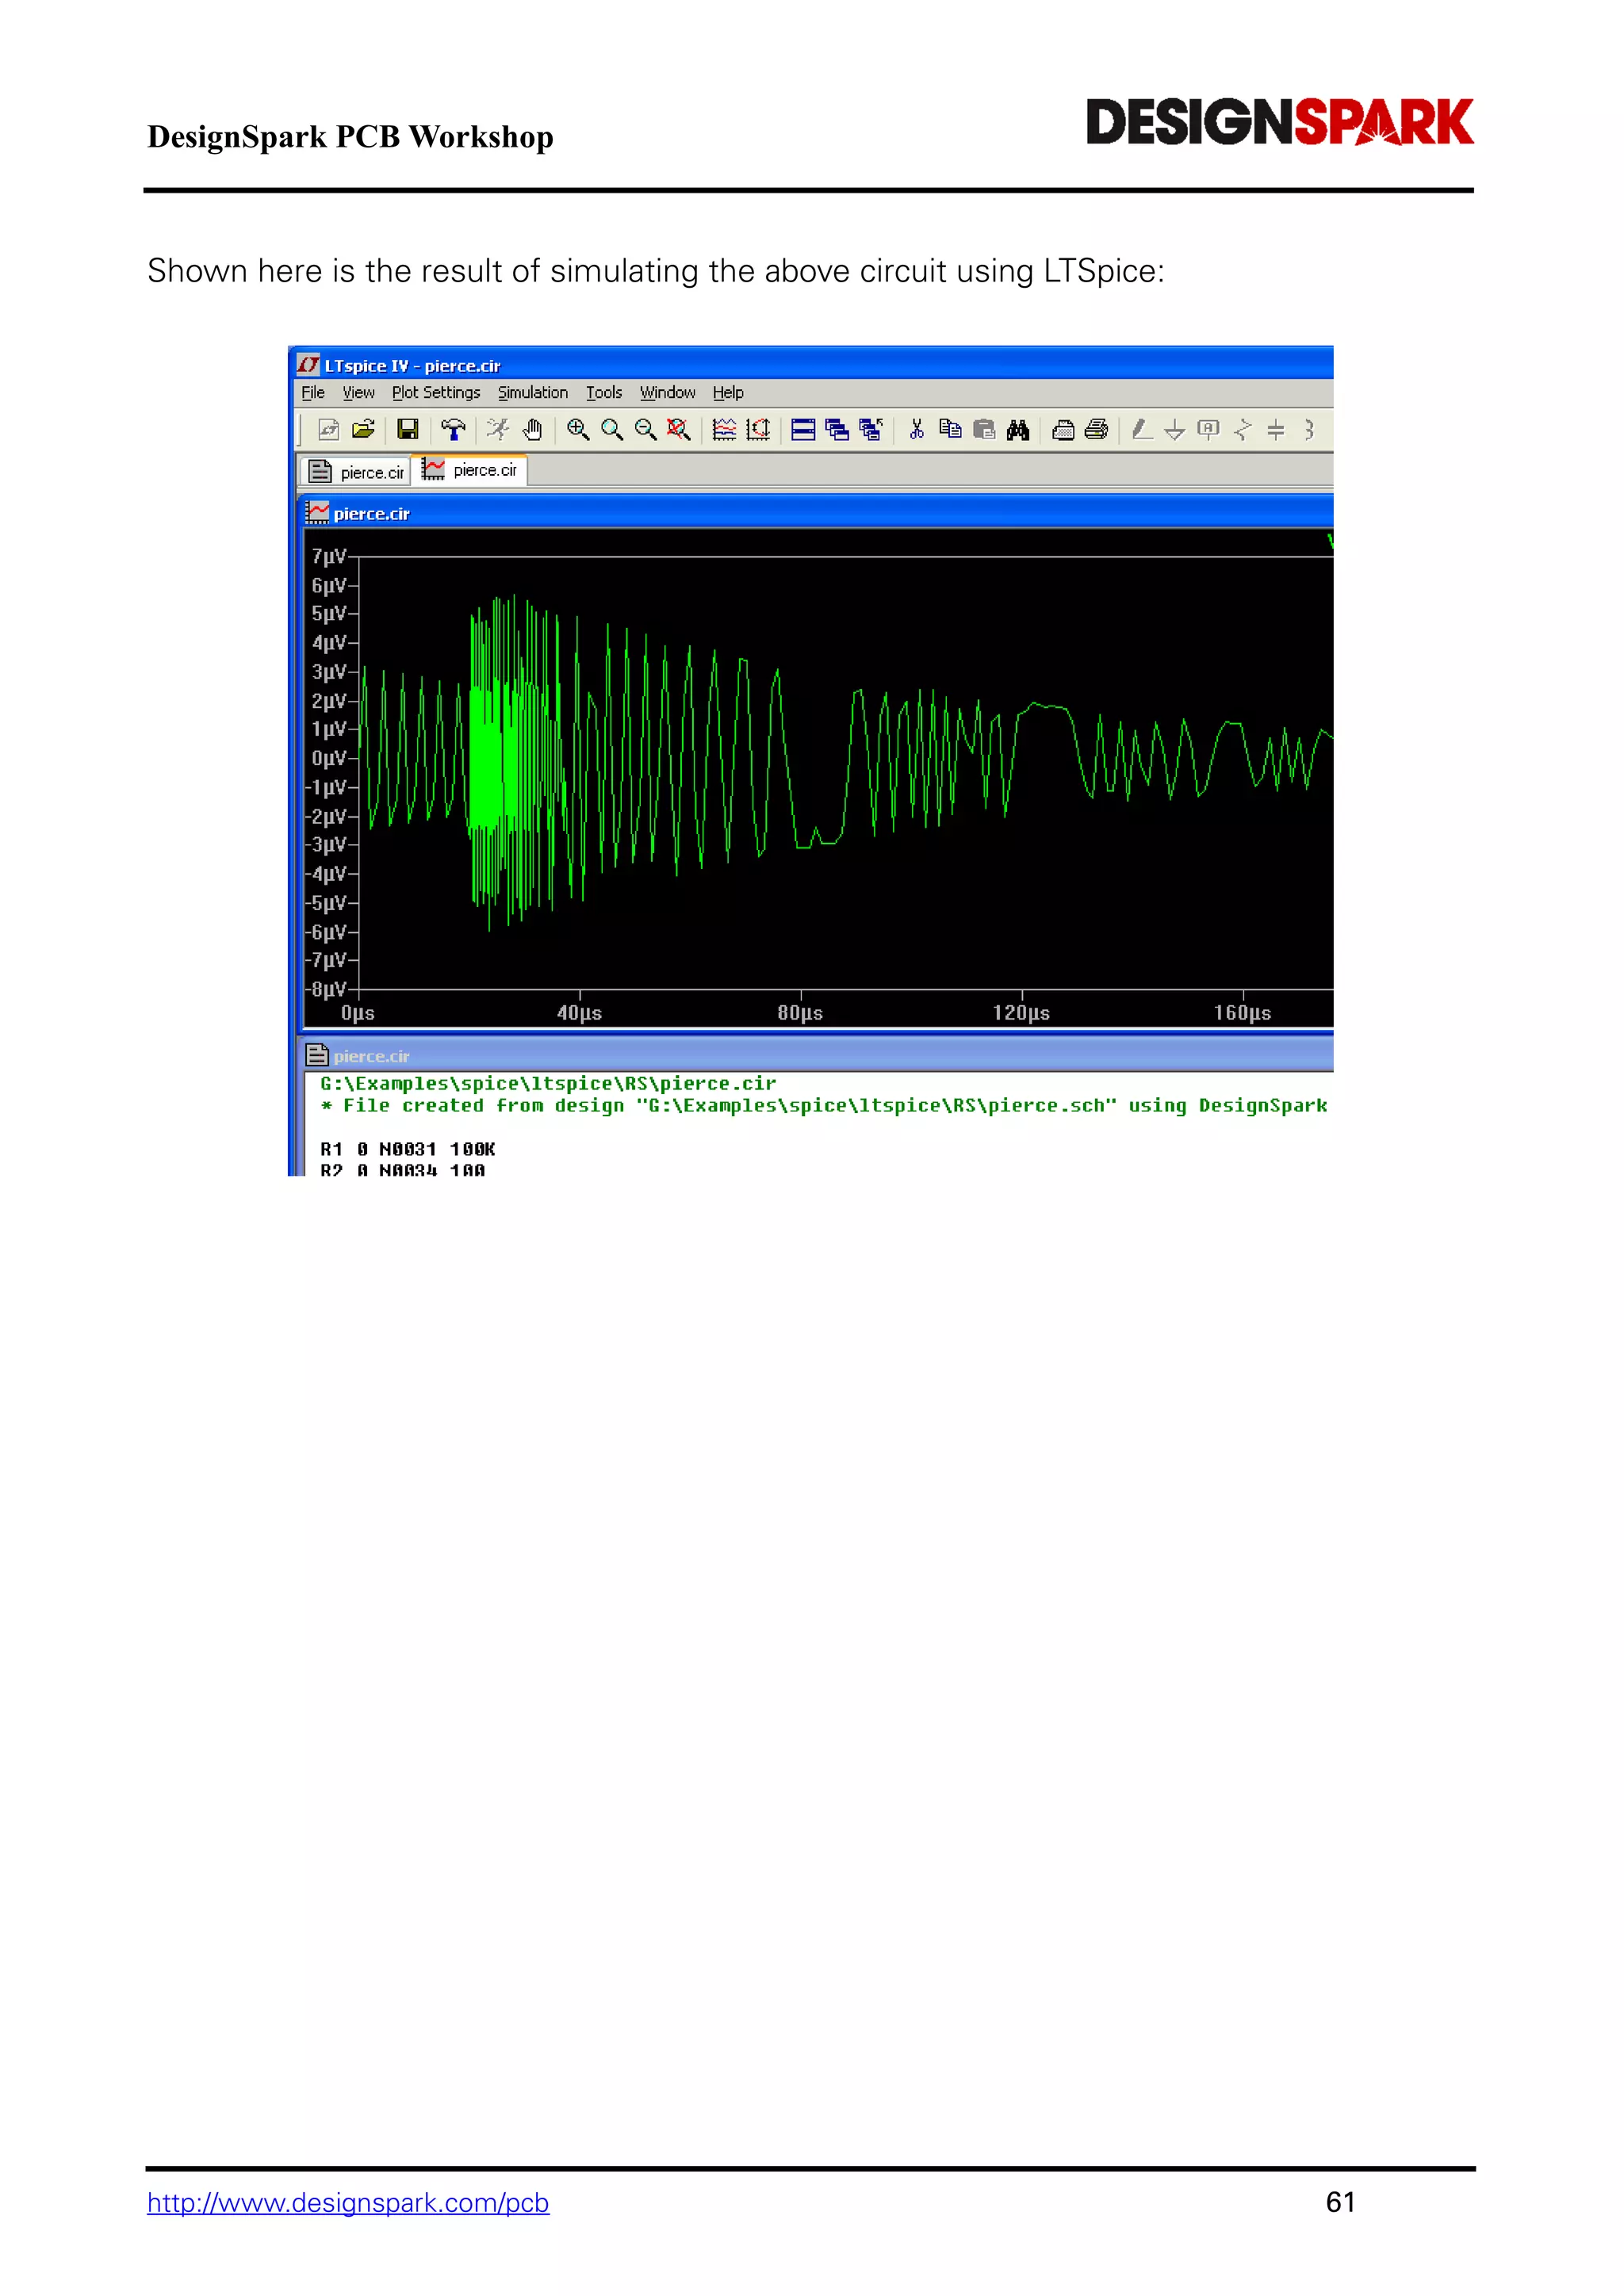Screen dimensions: 1624x2296
Task: Click the Close All Windows icon
Action: (x=871, y=430)
